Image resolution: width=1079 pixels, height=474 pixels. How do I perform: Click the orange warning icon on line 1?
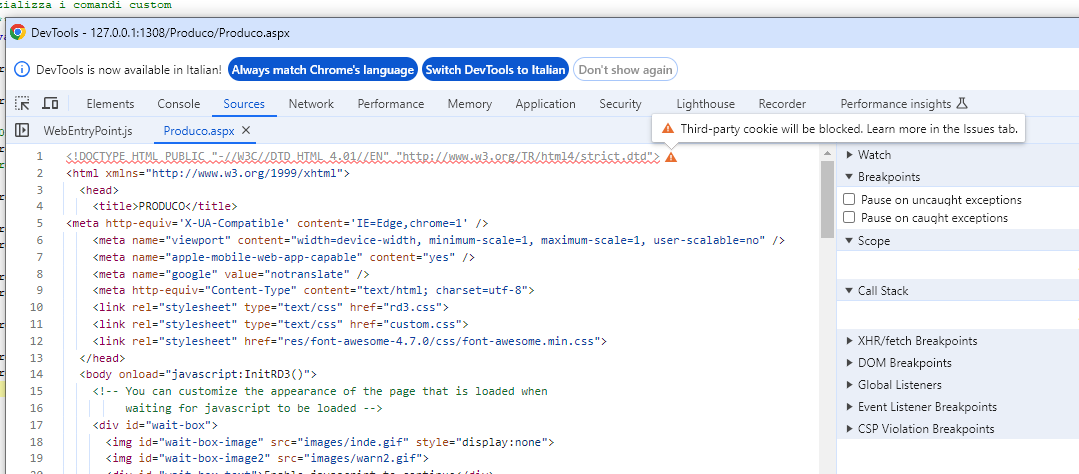click(671, 157)
